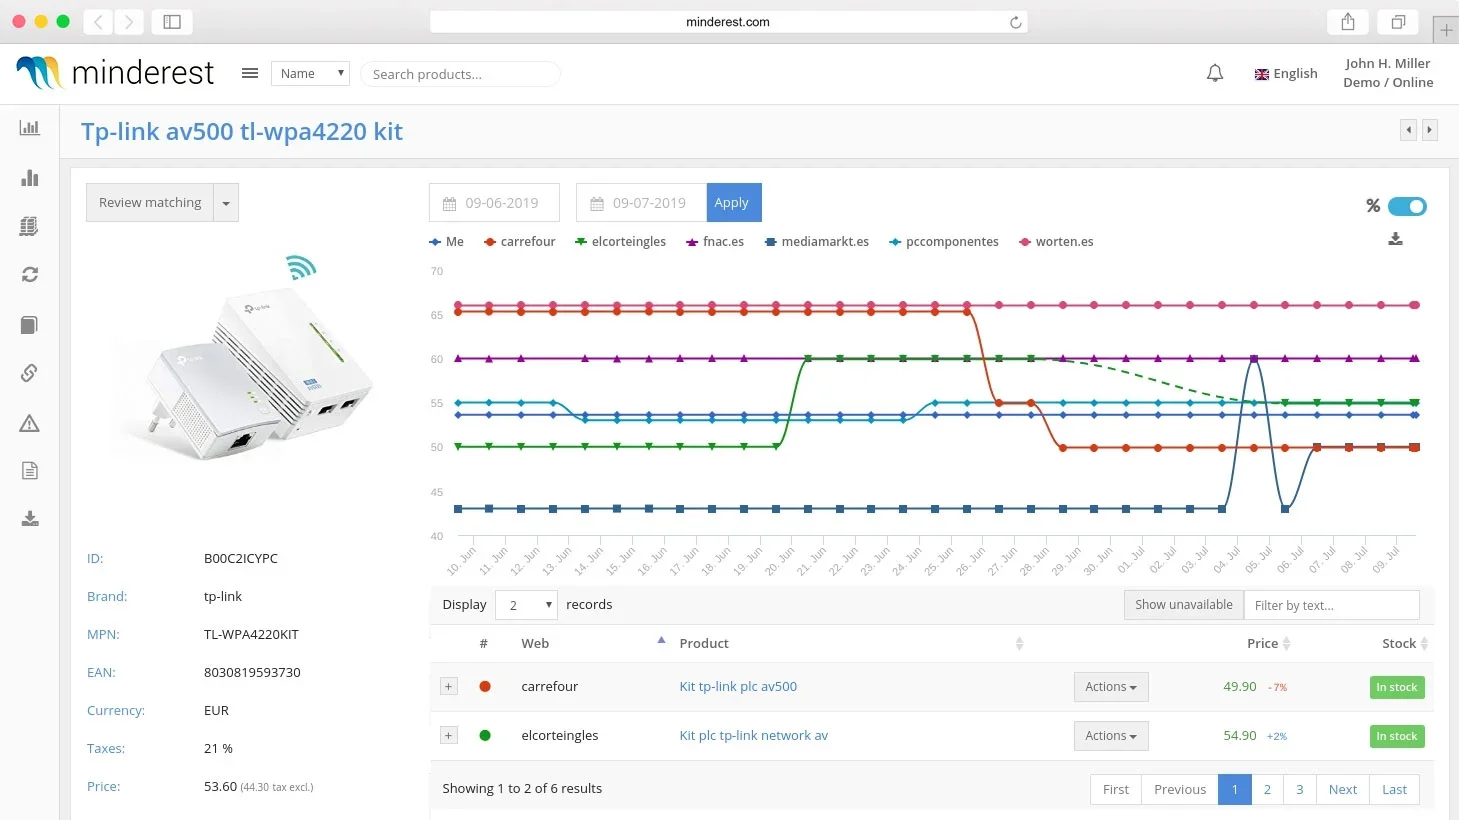This screenshot has width=1459, height=820.
Task: Open Actions dropdown for elcorteingles
Action: coord(1110,736)
